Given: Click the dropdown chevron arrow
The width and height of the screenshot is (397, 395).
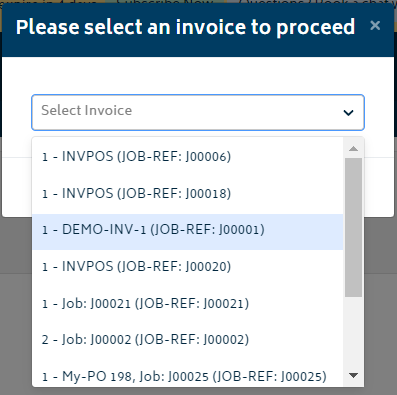Looking at the screenshot, I should click(348, 113).
